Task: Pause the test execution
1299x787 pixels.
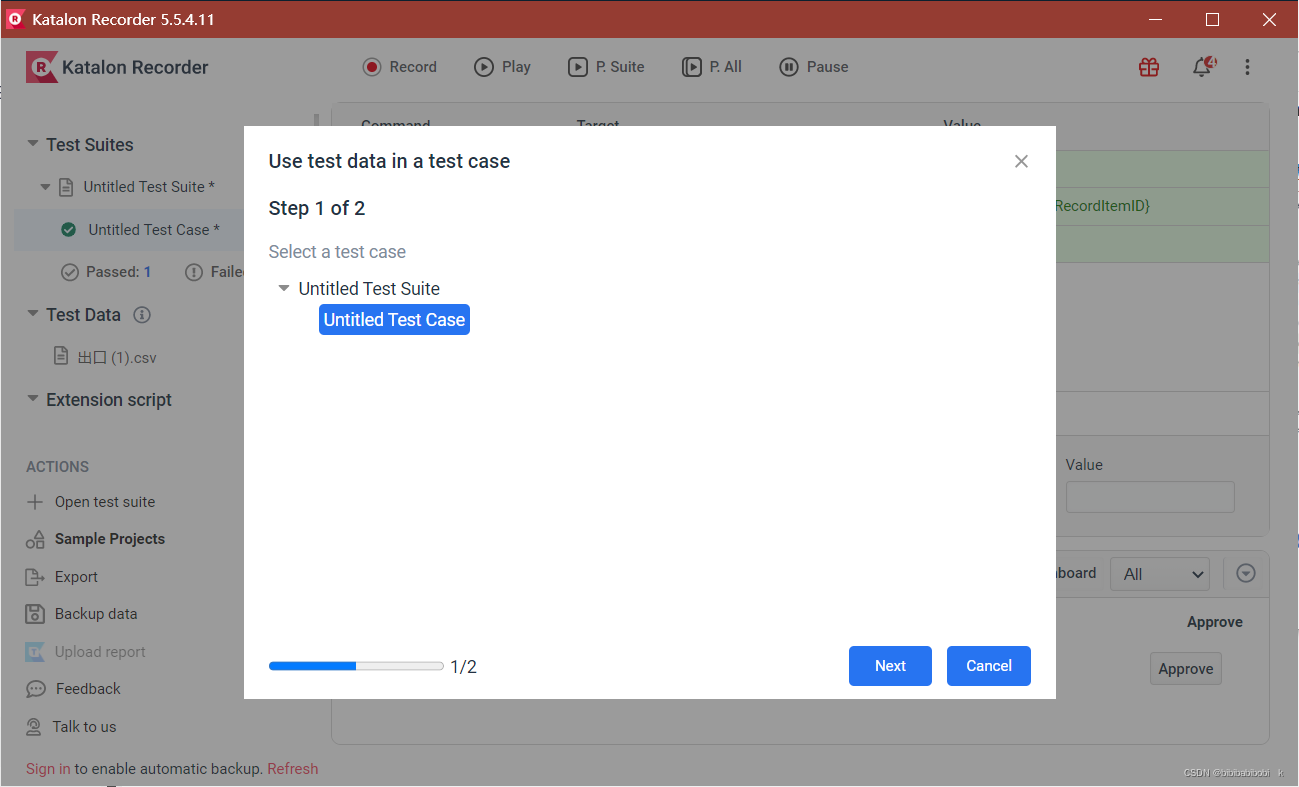Action: 814,67
